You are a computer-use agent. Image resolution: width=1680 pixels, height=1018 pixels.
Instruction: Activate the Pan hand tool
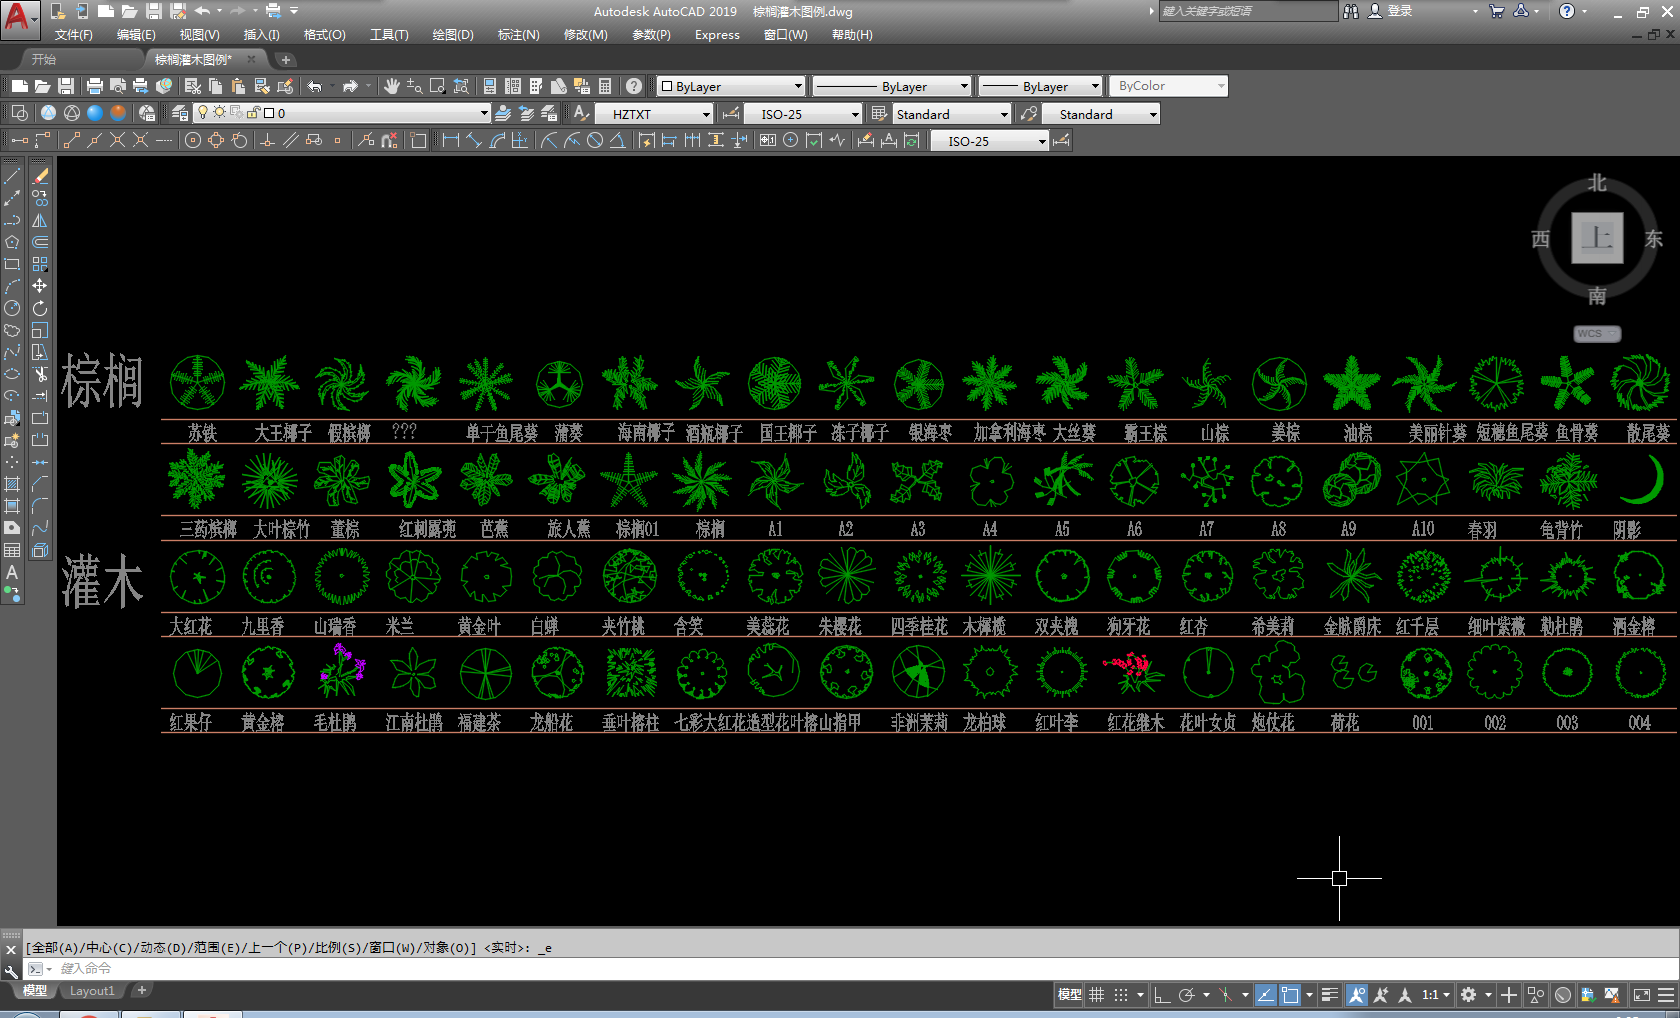coord(391,86)
